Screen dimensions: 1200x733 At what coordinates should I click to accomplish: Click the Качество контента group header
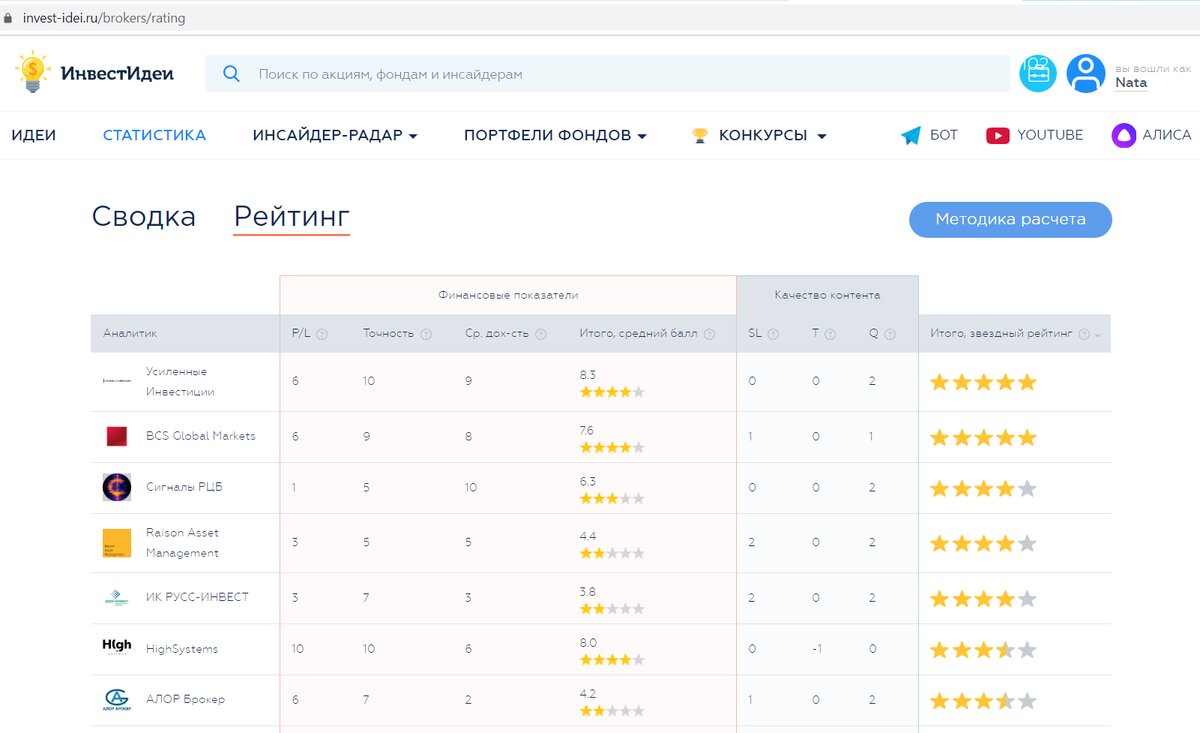click(x=827, y=295)
